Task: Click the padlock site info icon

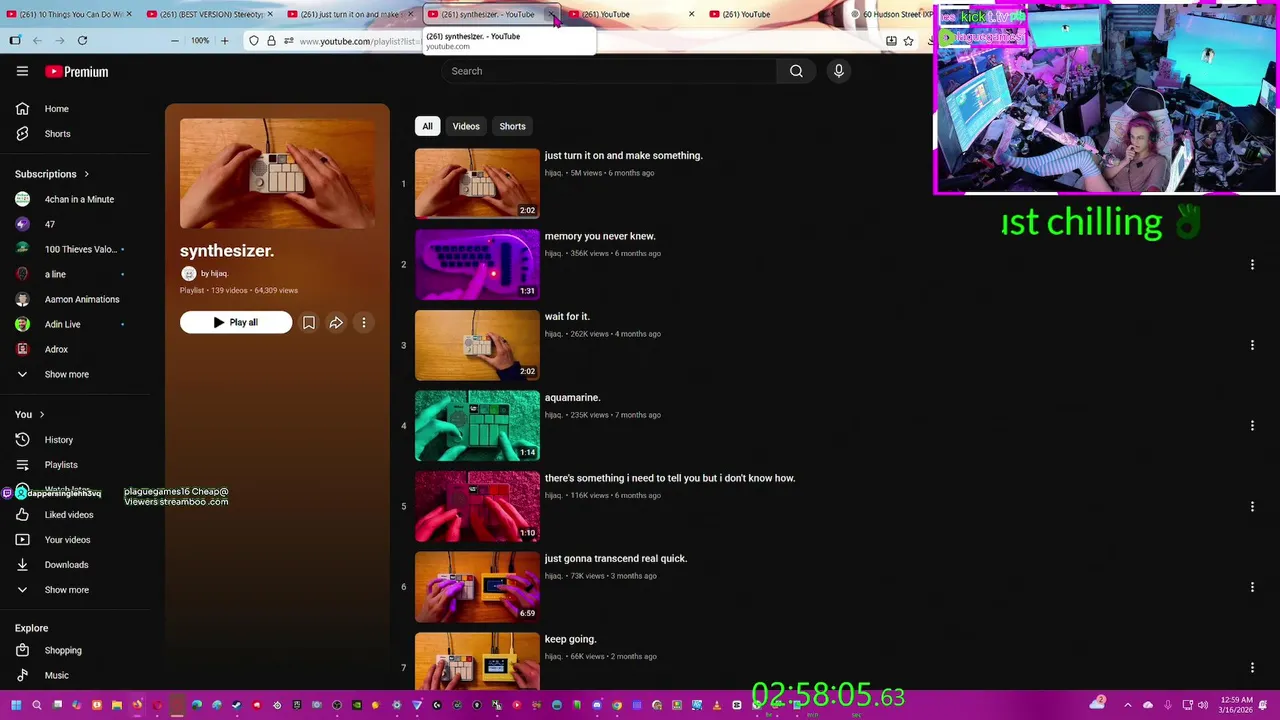Action: click(x=271, y=41)
